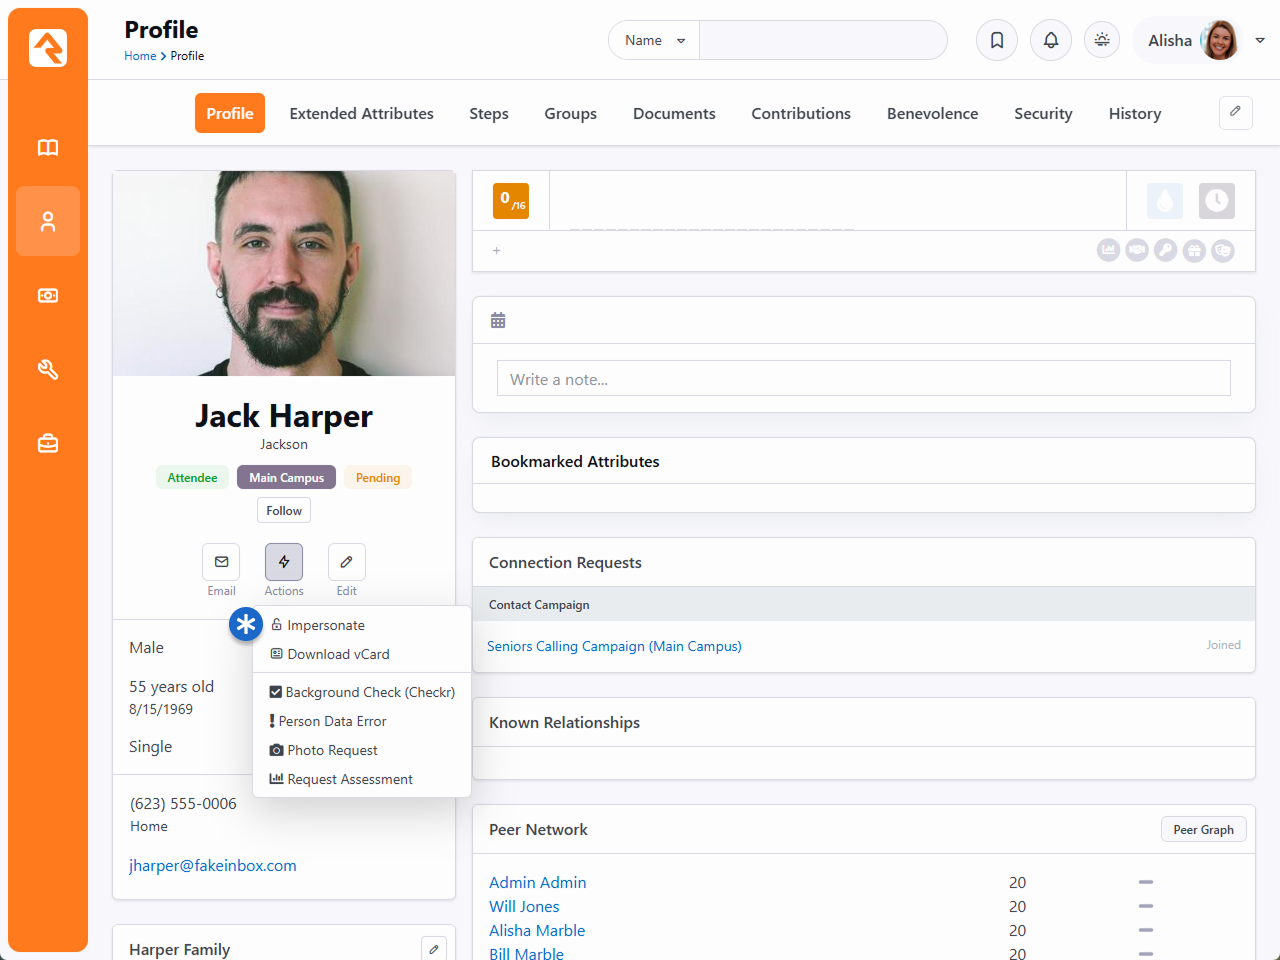
Task: Open the Intranet book icon in sidebar
Action: pyautogui.click(x=48, y=148)
